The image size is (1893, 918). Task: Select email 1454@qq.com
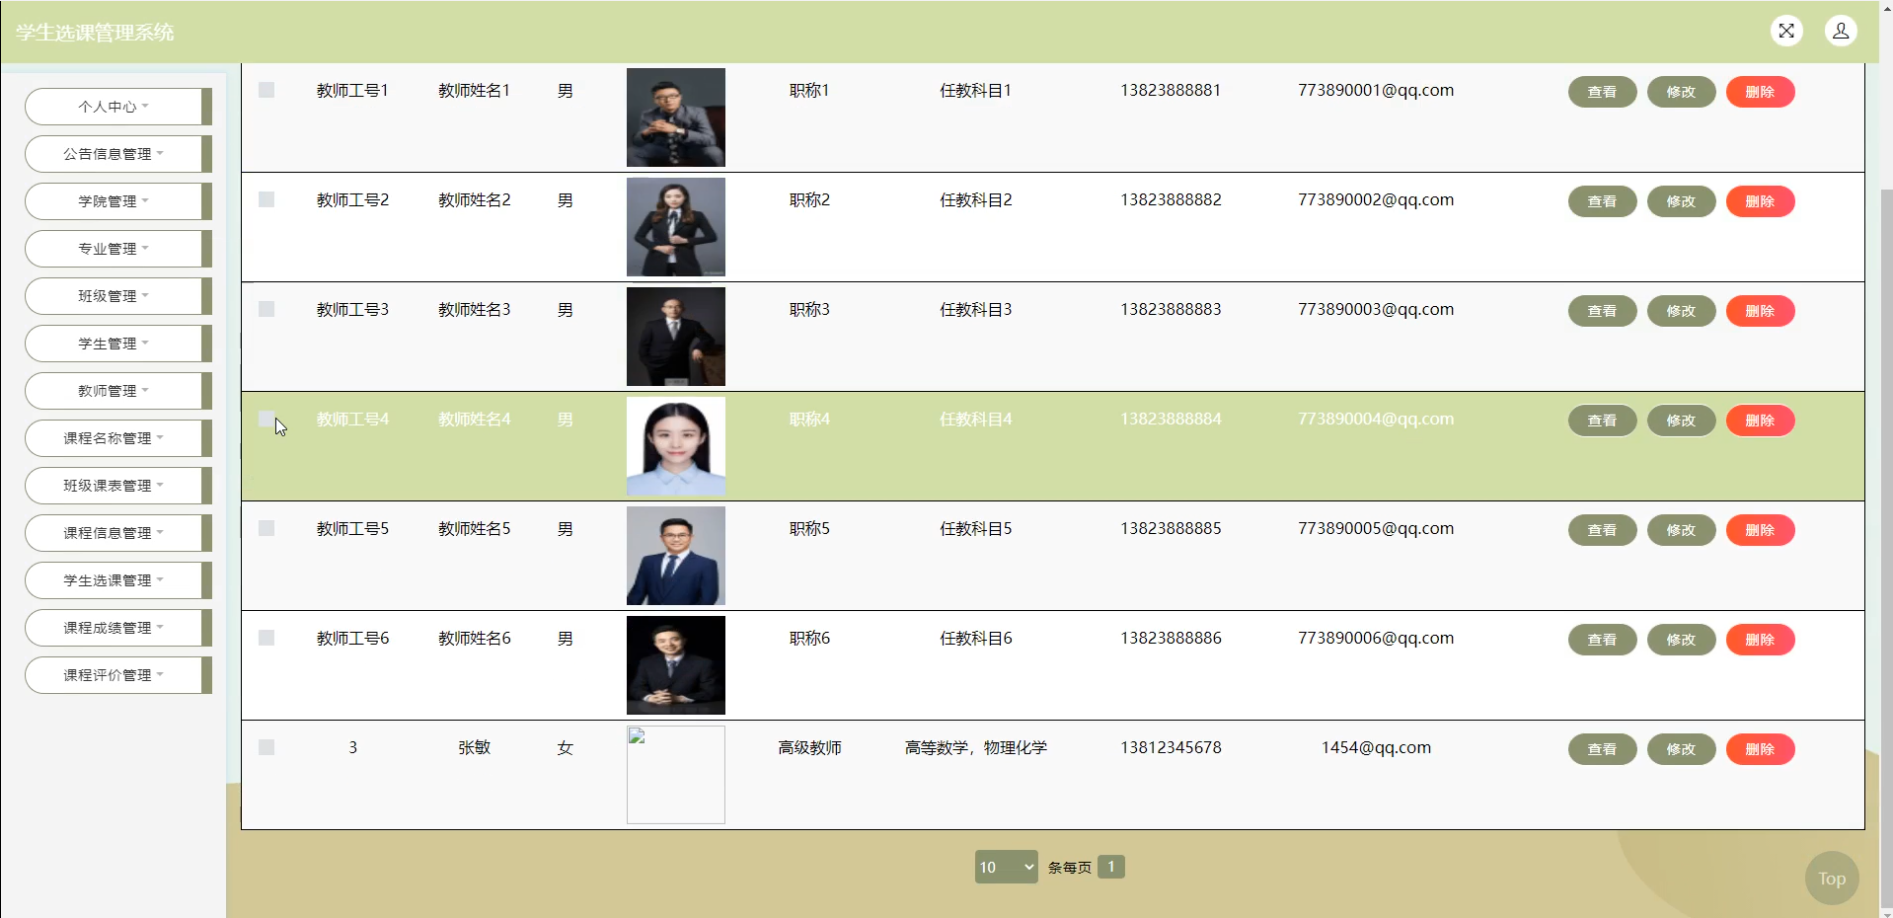click(1376, 747)
